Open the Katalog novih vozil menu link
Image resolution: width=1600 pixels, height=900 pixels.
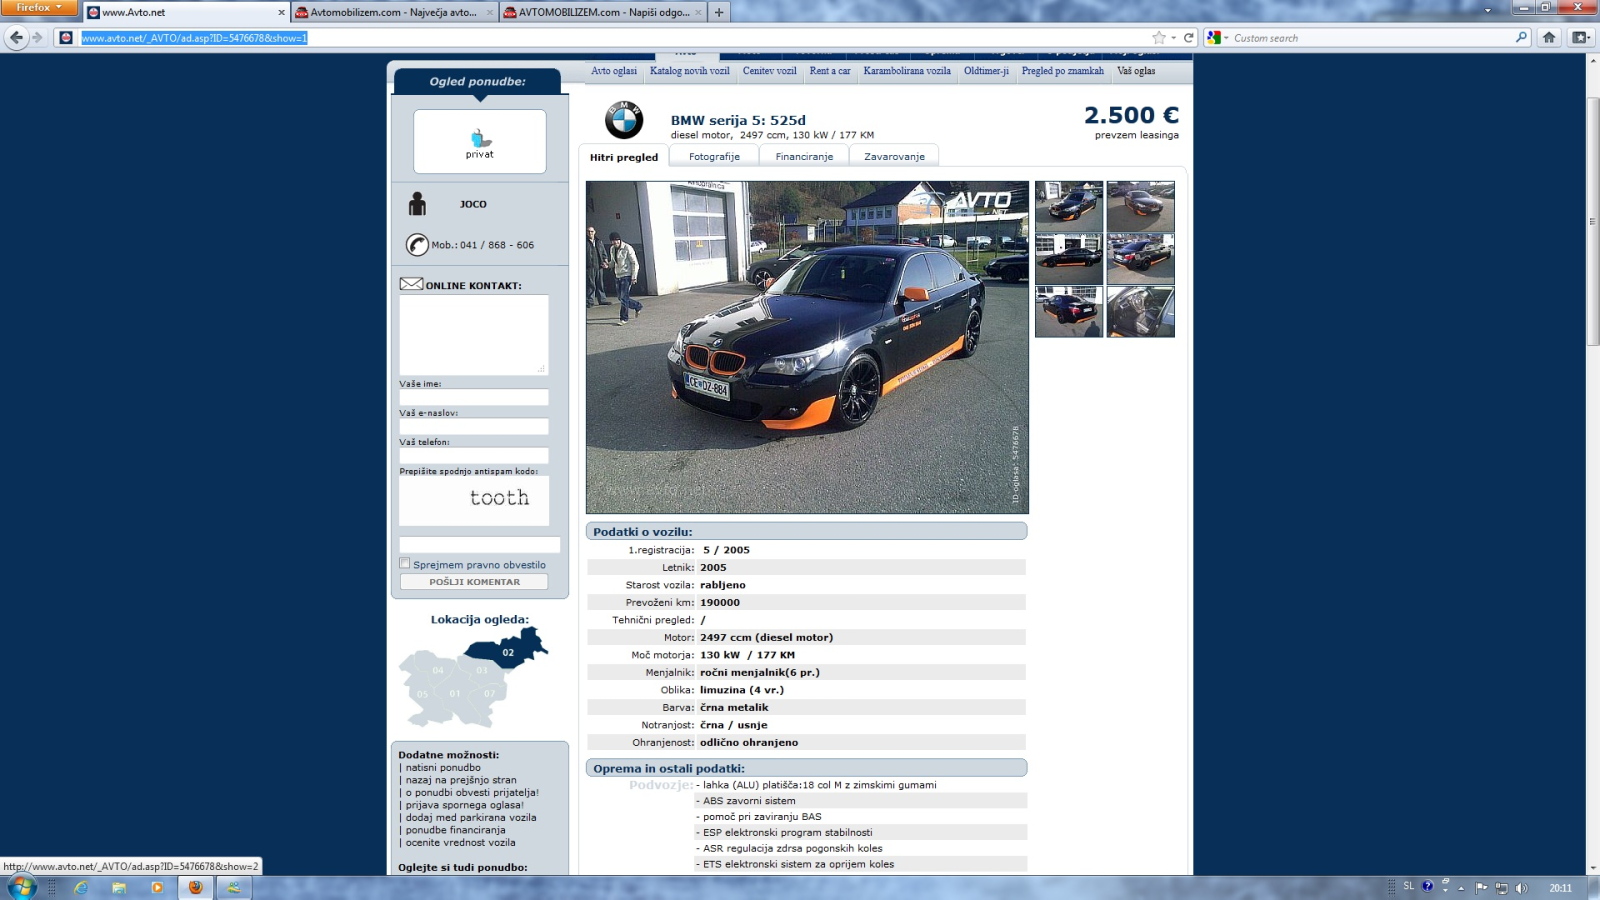click(689, 71)
